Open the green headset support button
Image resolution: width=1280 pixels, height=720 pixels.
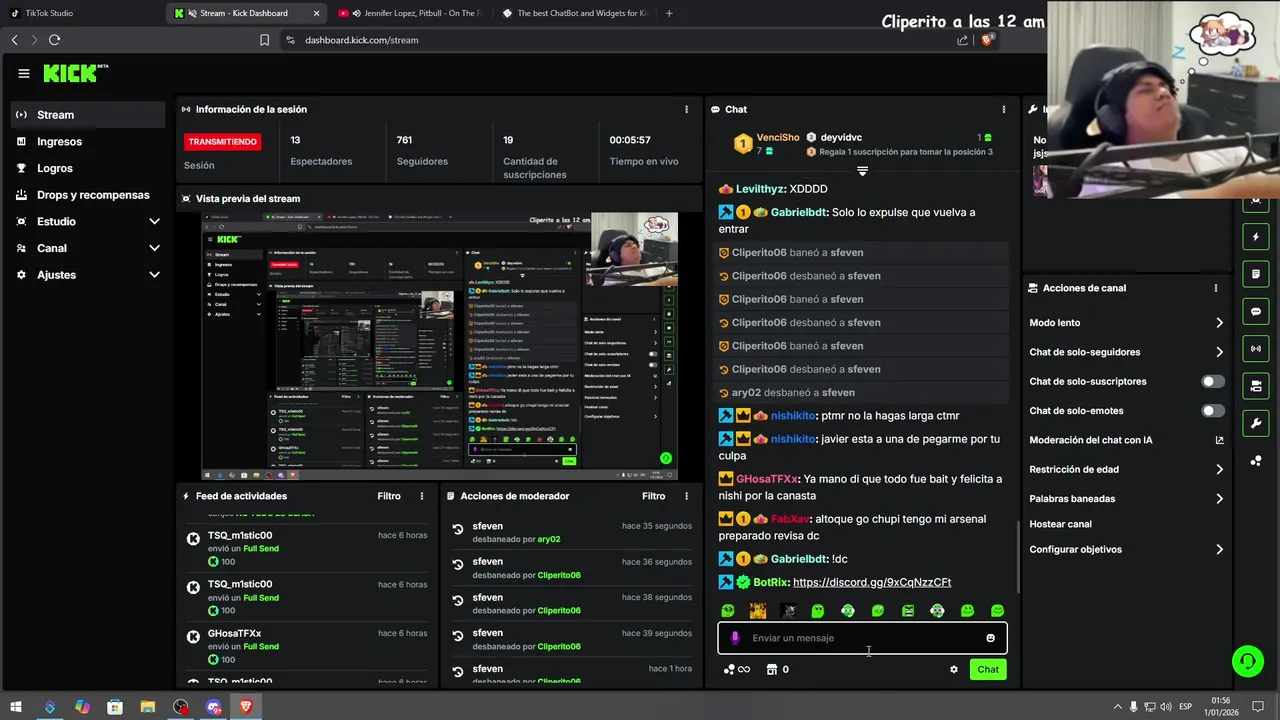point(1247,660)
